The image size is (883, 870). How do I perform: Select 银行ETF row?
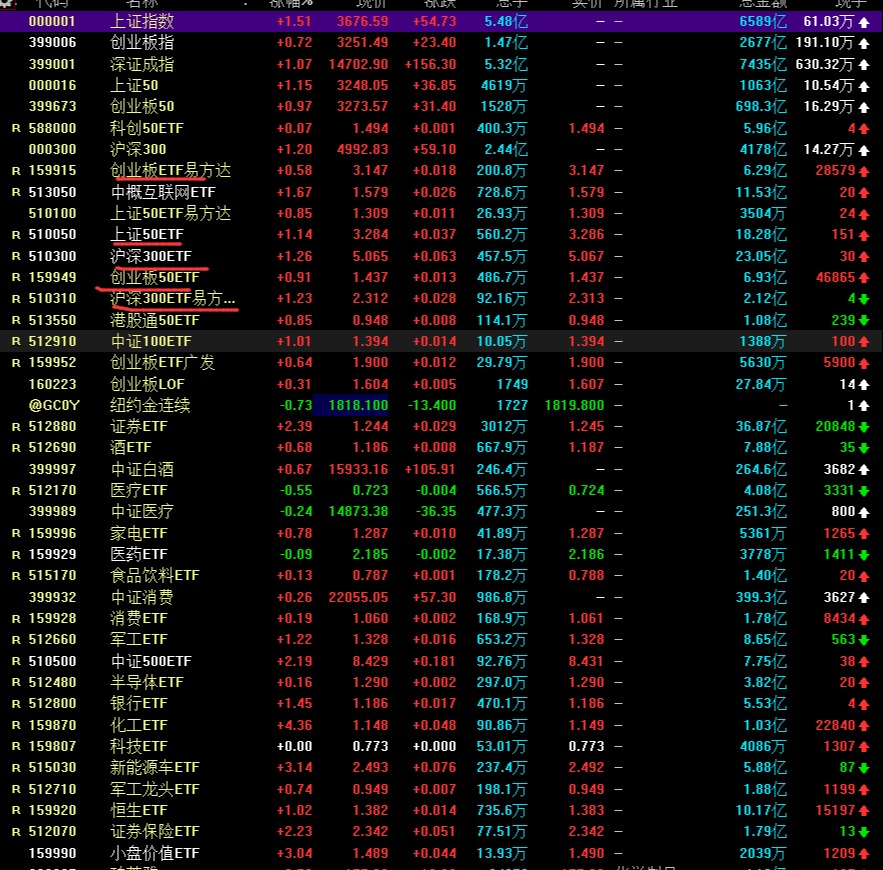click(x=442, y=704)
